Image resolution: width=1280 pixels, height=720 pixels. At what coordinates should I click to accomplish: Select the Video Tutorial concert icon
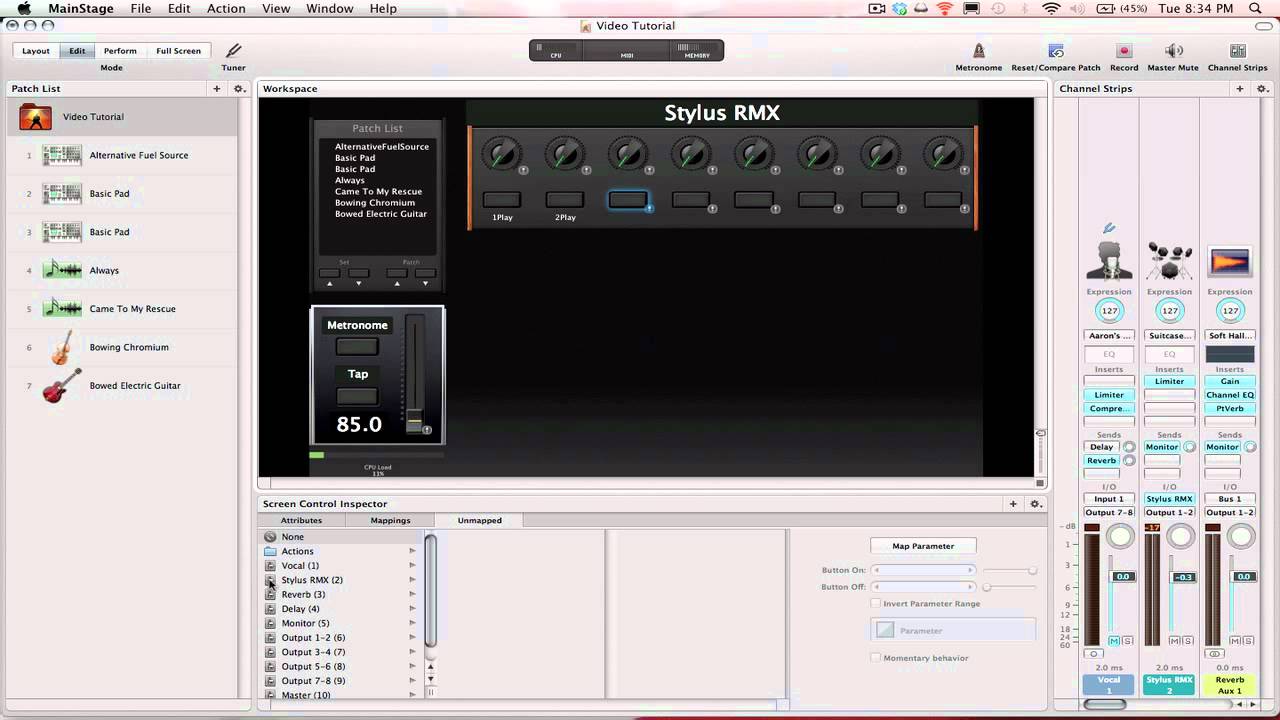pos(36,117)
